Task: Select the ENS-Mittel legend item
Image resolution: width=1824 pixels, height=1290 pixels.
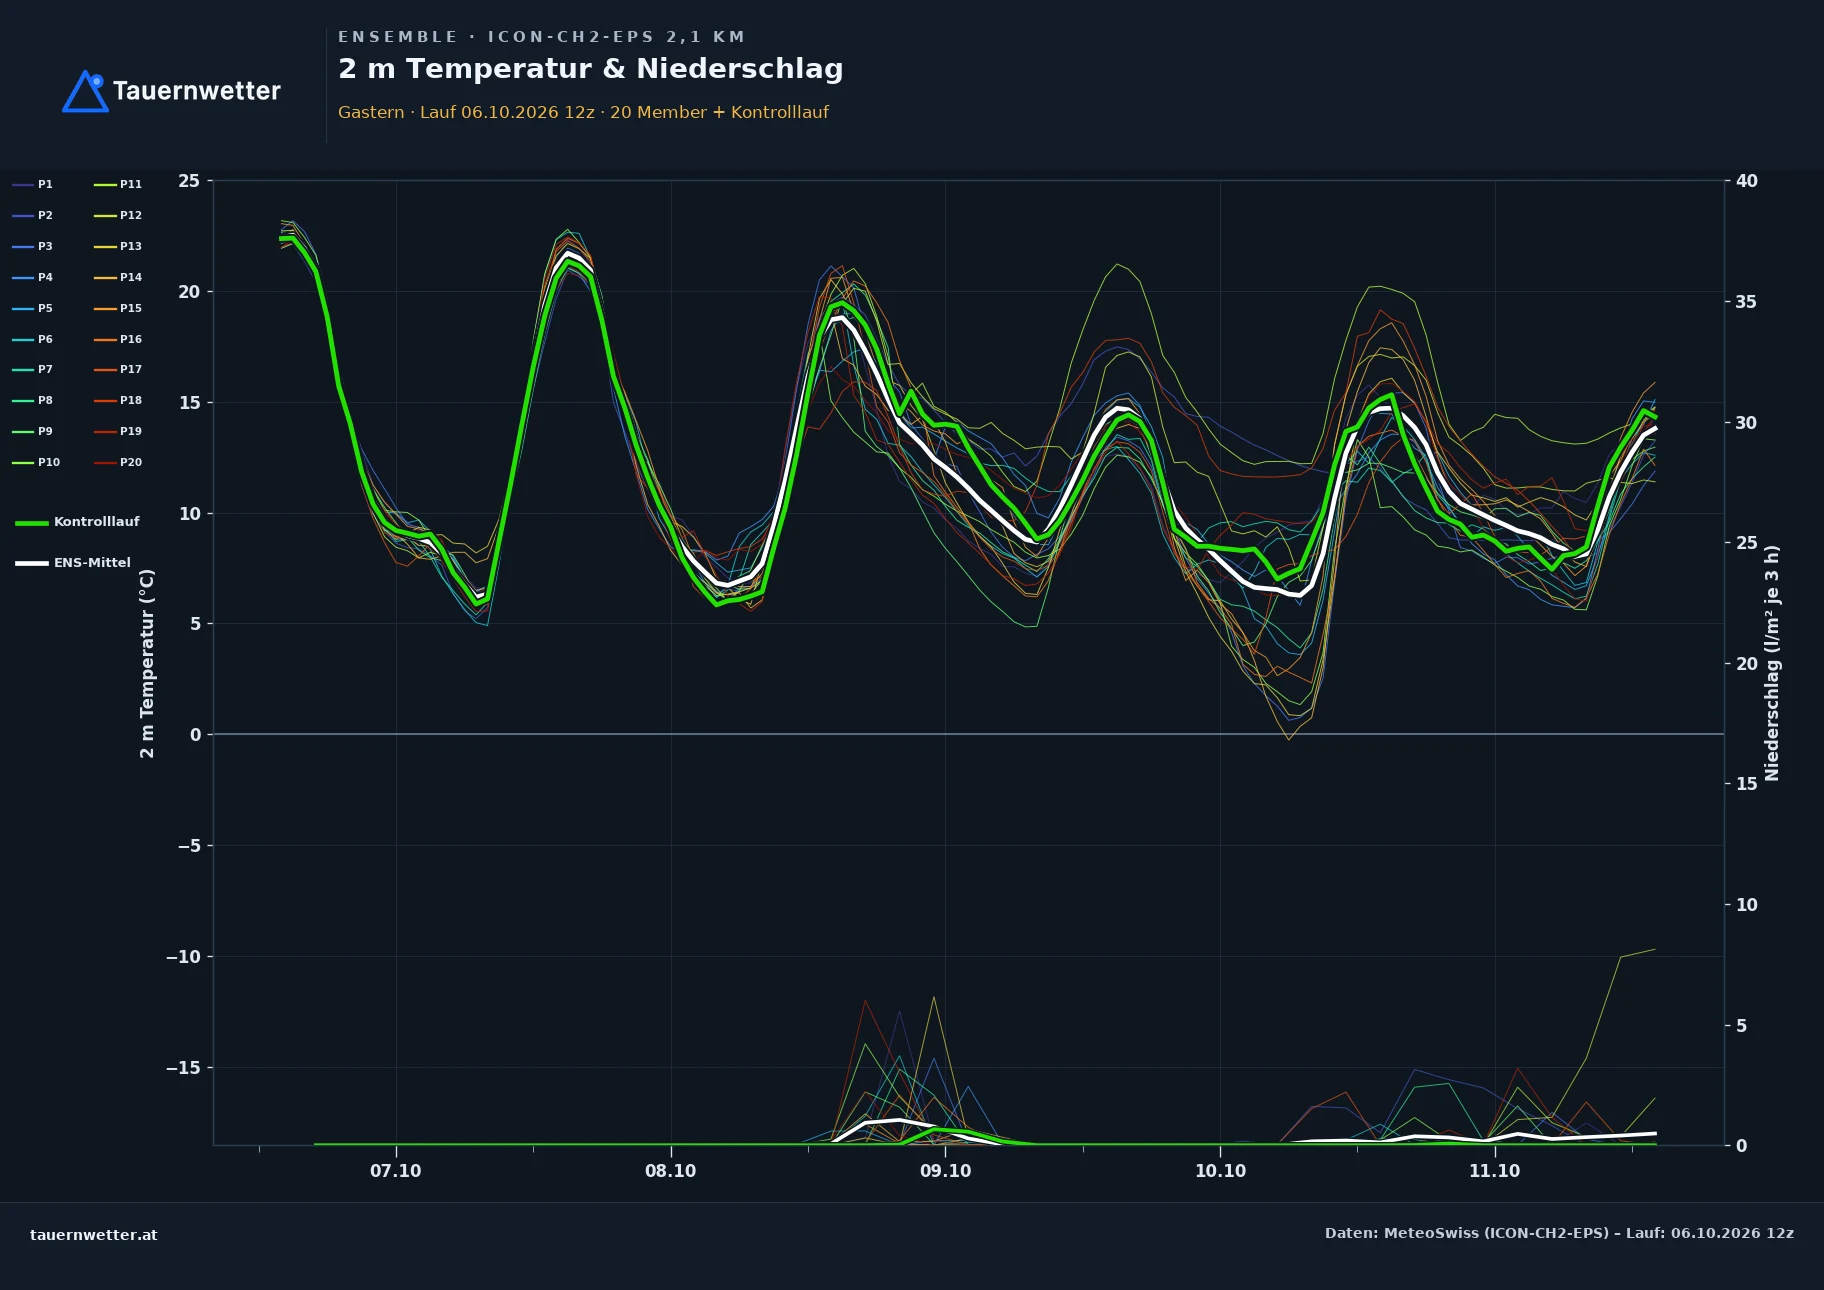Action: pos(73,563)
